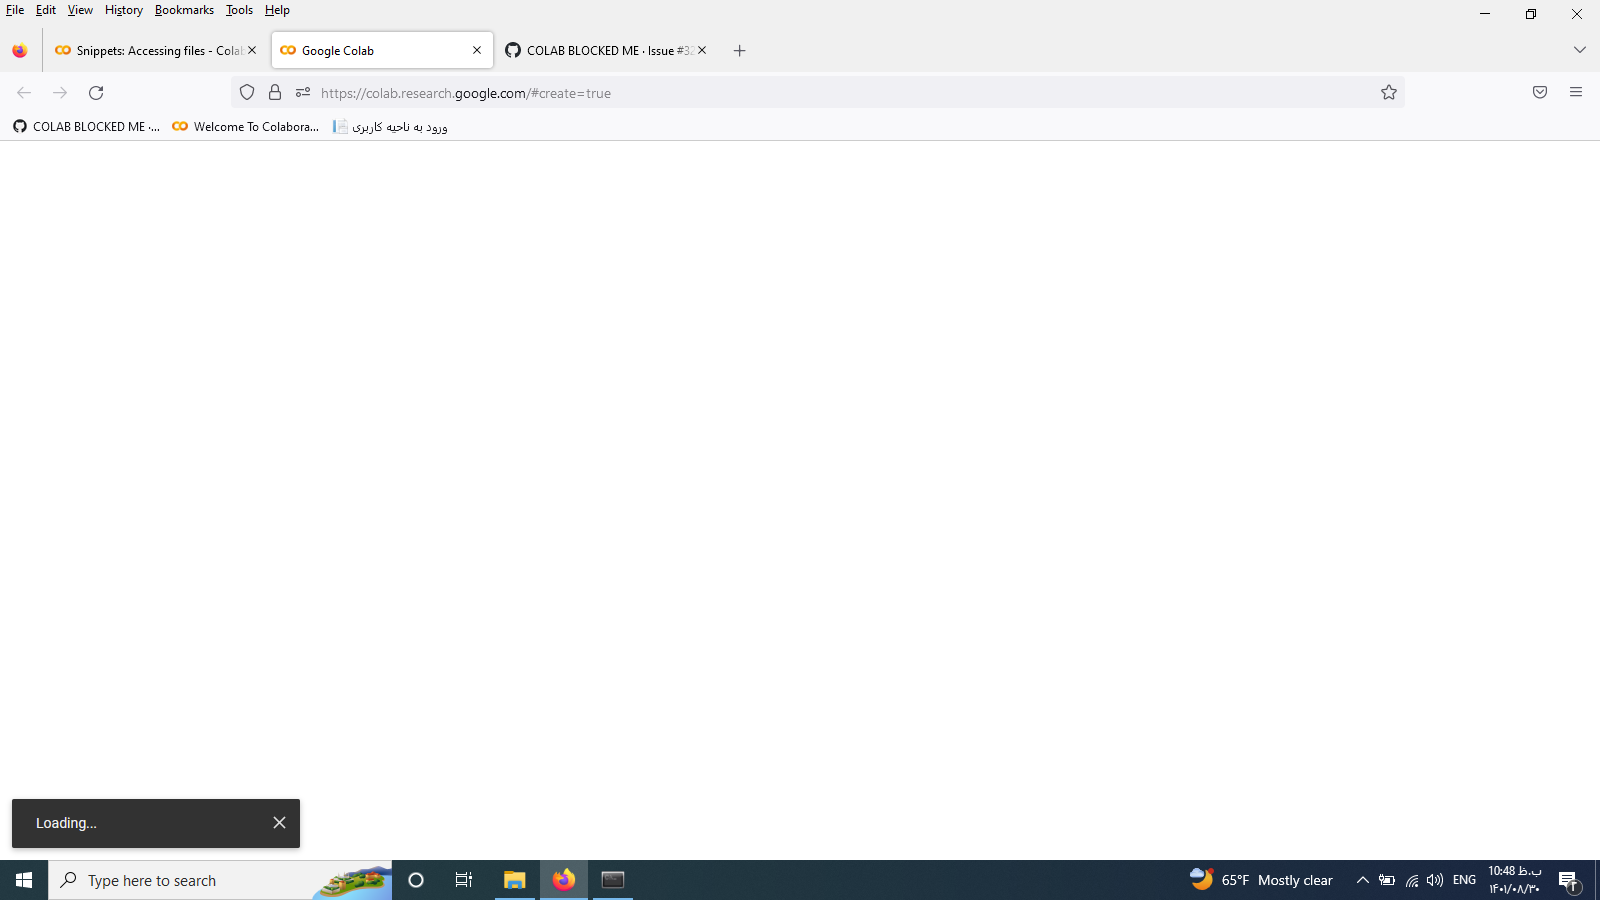Reload the current Colab page
Image resolution: width=1600 pixels, height=900 pixels.
(x=96, y=92)
